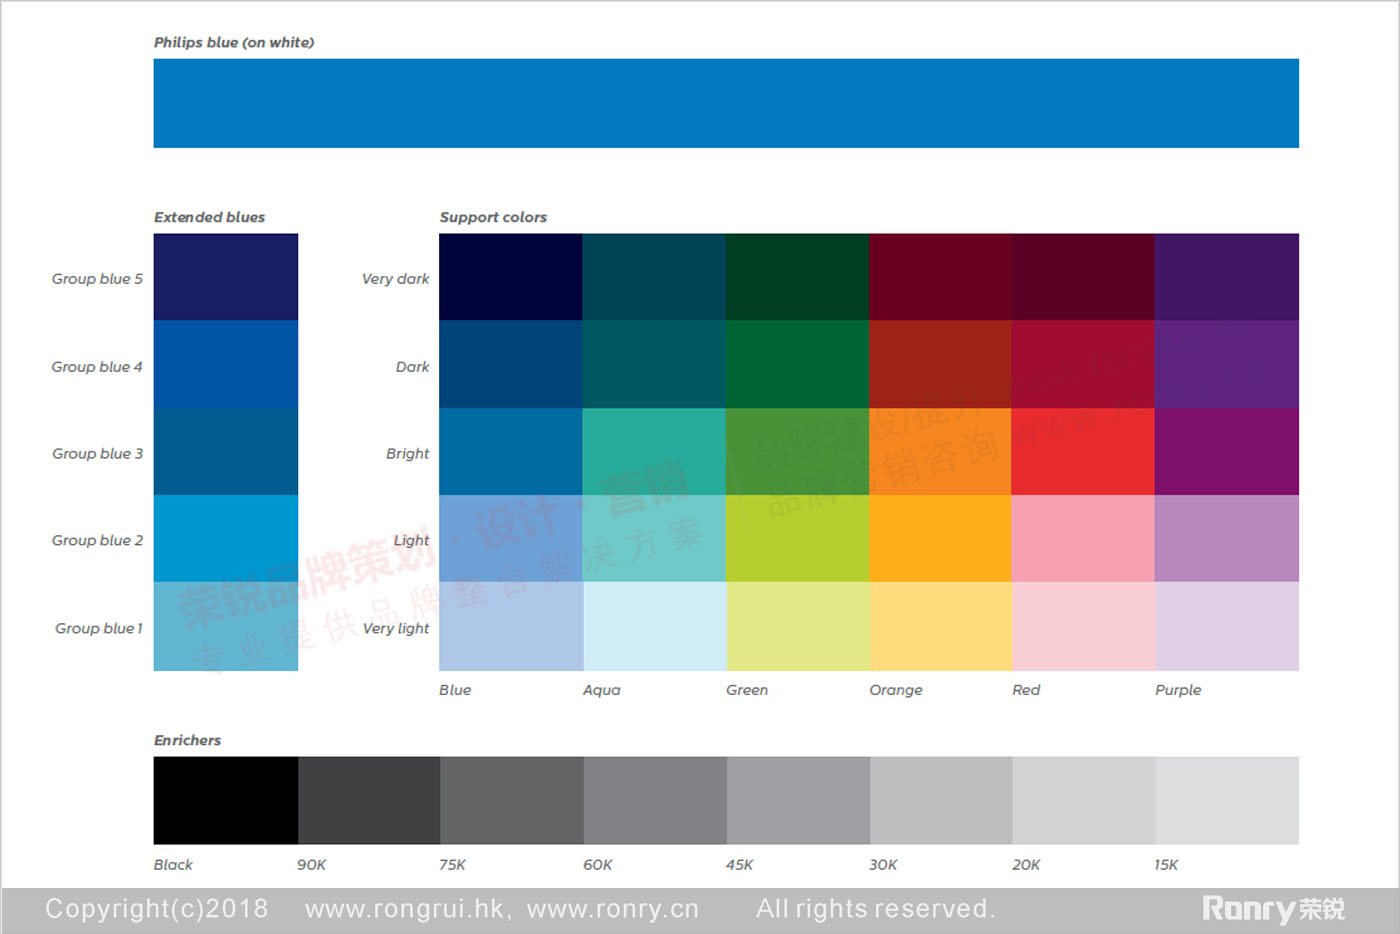The image size is (1400, 934).
Task: Choose the Dark Red support swatch
Action: (x=1083, y=364)
